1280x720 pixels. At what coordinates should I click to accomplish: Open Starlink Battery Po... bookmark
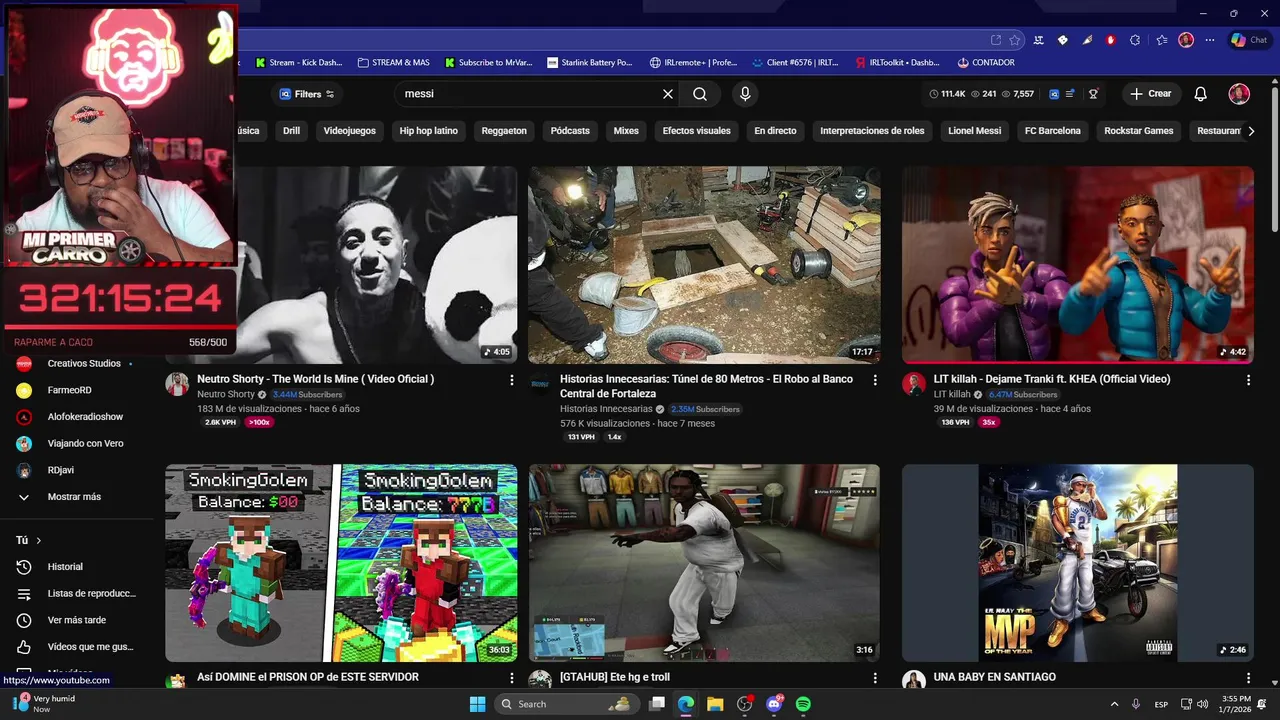click(x=590, y=62)
